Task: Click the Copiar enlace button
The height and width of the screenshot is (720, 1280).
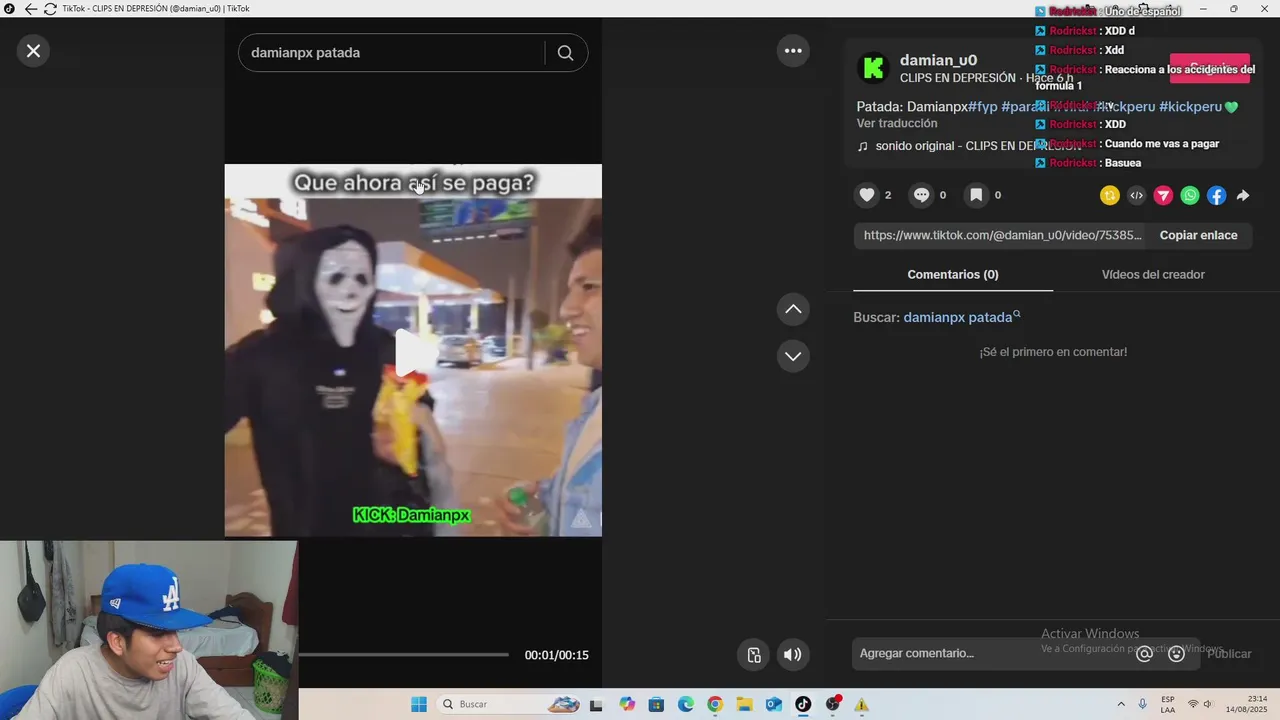Action: [1198, 235]
